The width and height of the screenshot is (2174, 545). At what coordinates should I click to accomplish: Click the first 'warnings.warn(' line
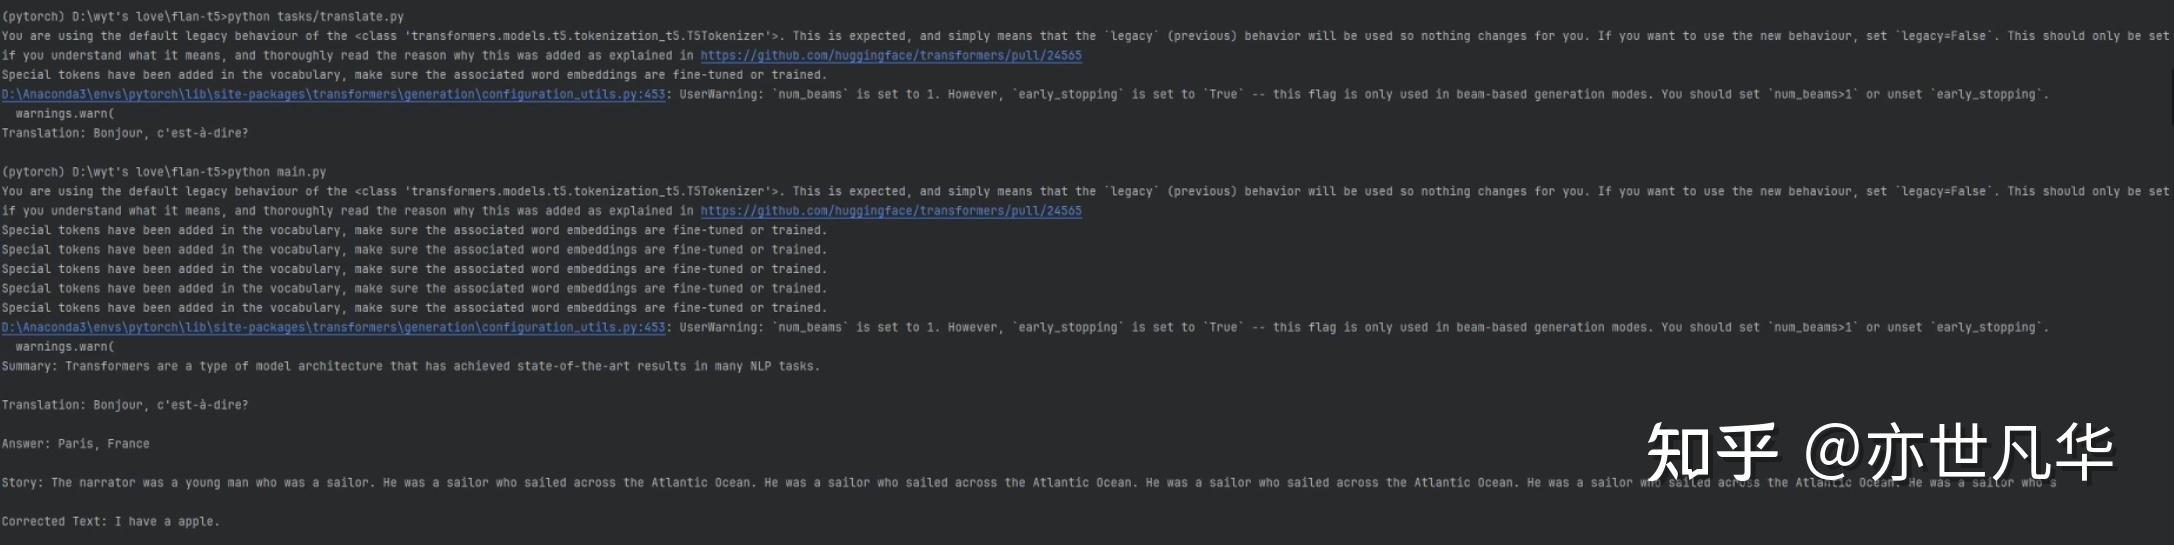(x=65, y=114)
